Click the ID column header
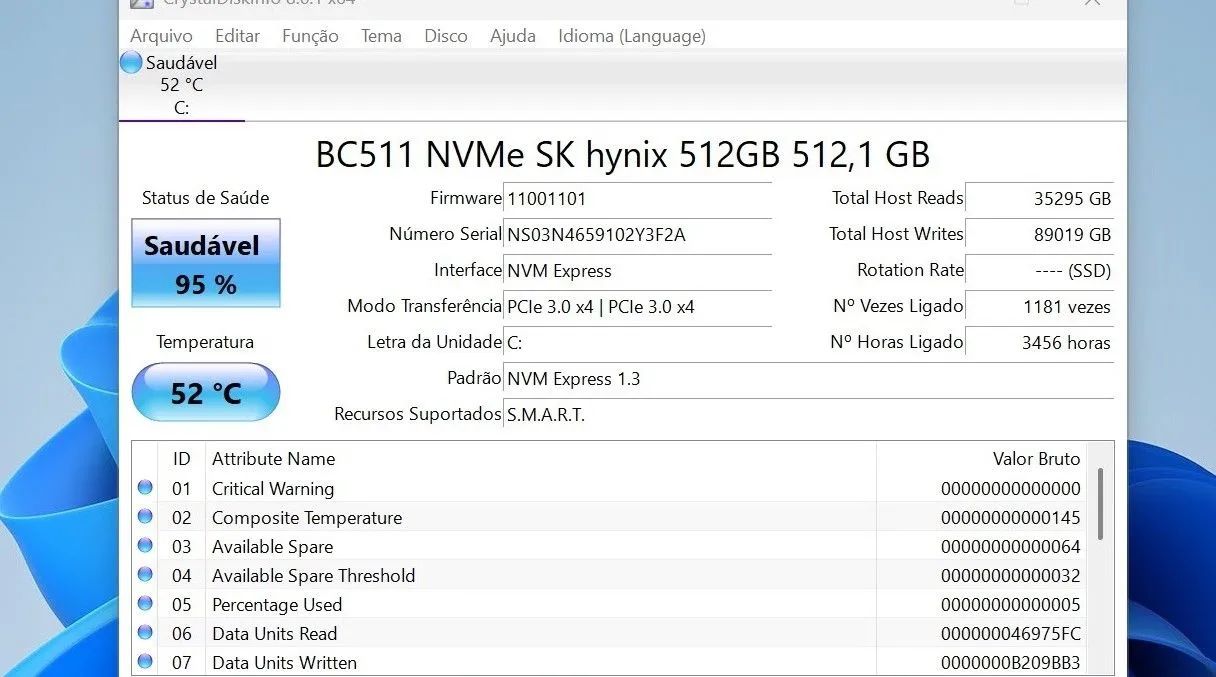Image resolution: width=1216 pixels, height=677 pixels. [x=181, y=459]
